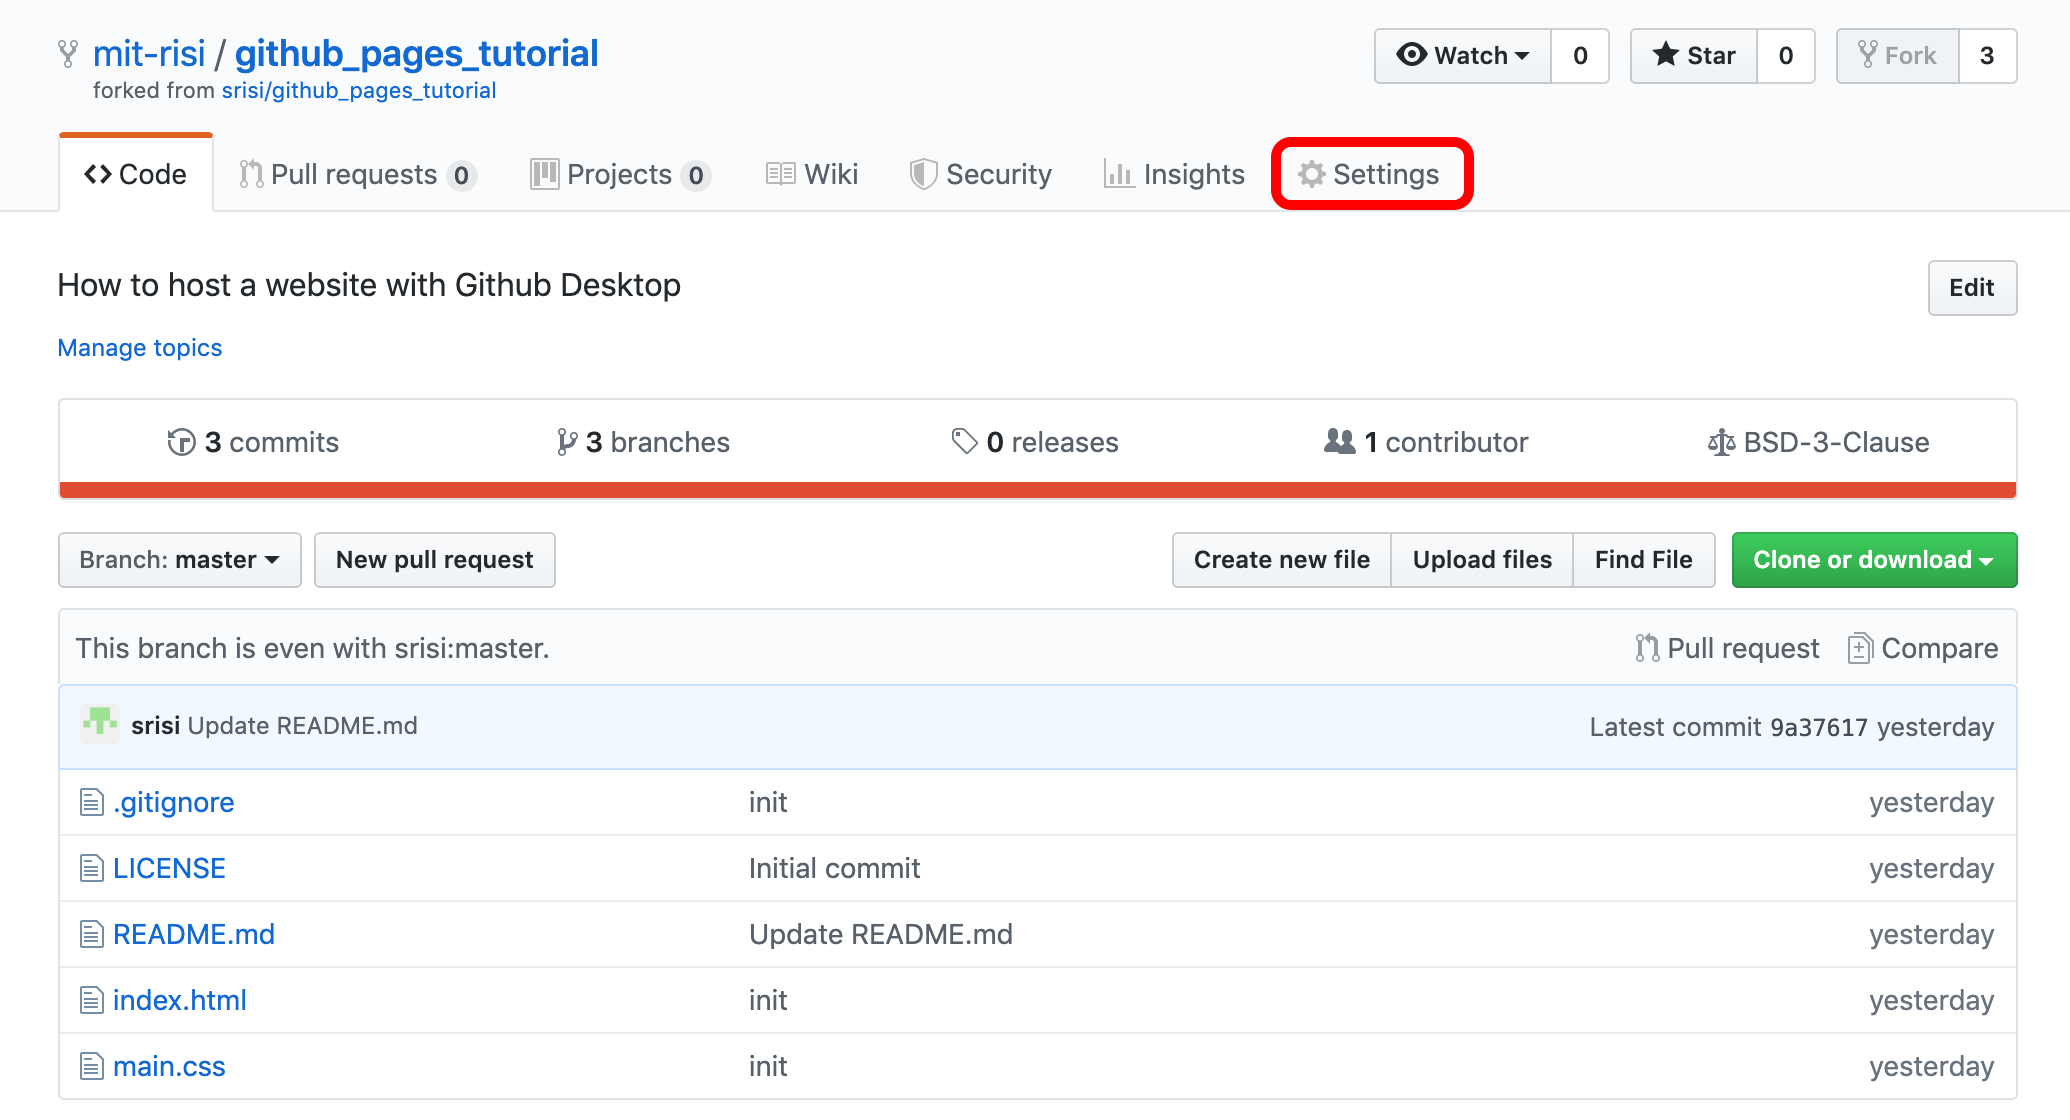Click the Edit button next to the description

[x=1970, y=288]
